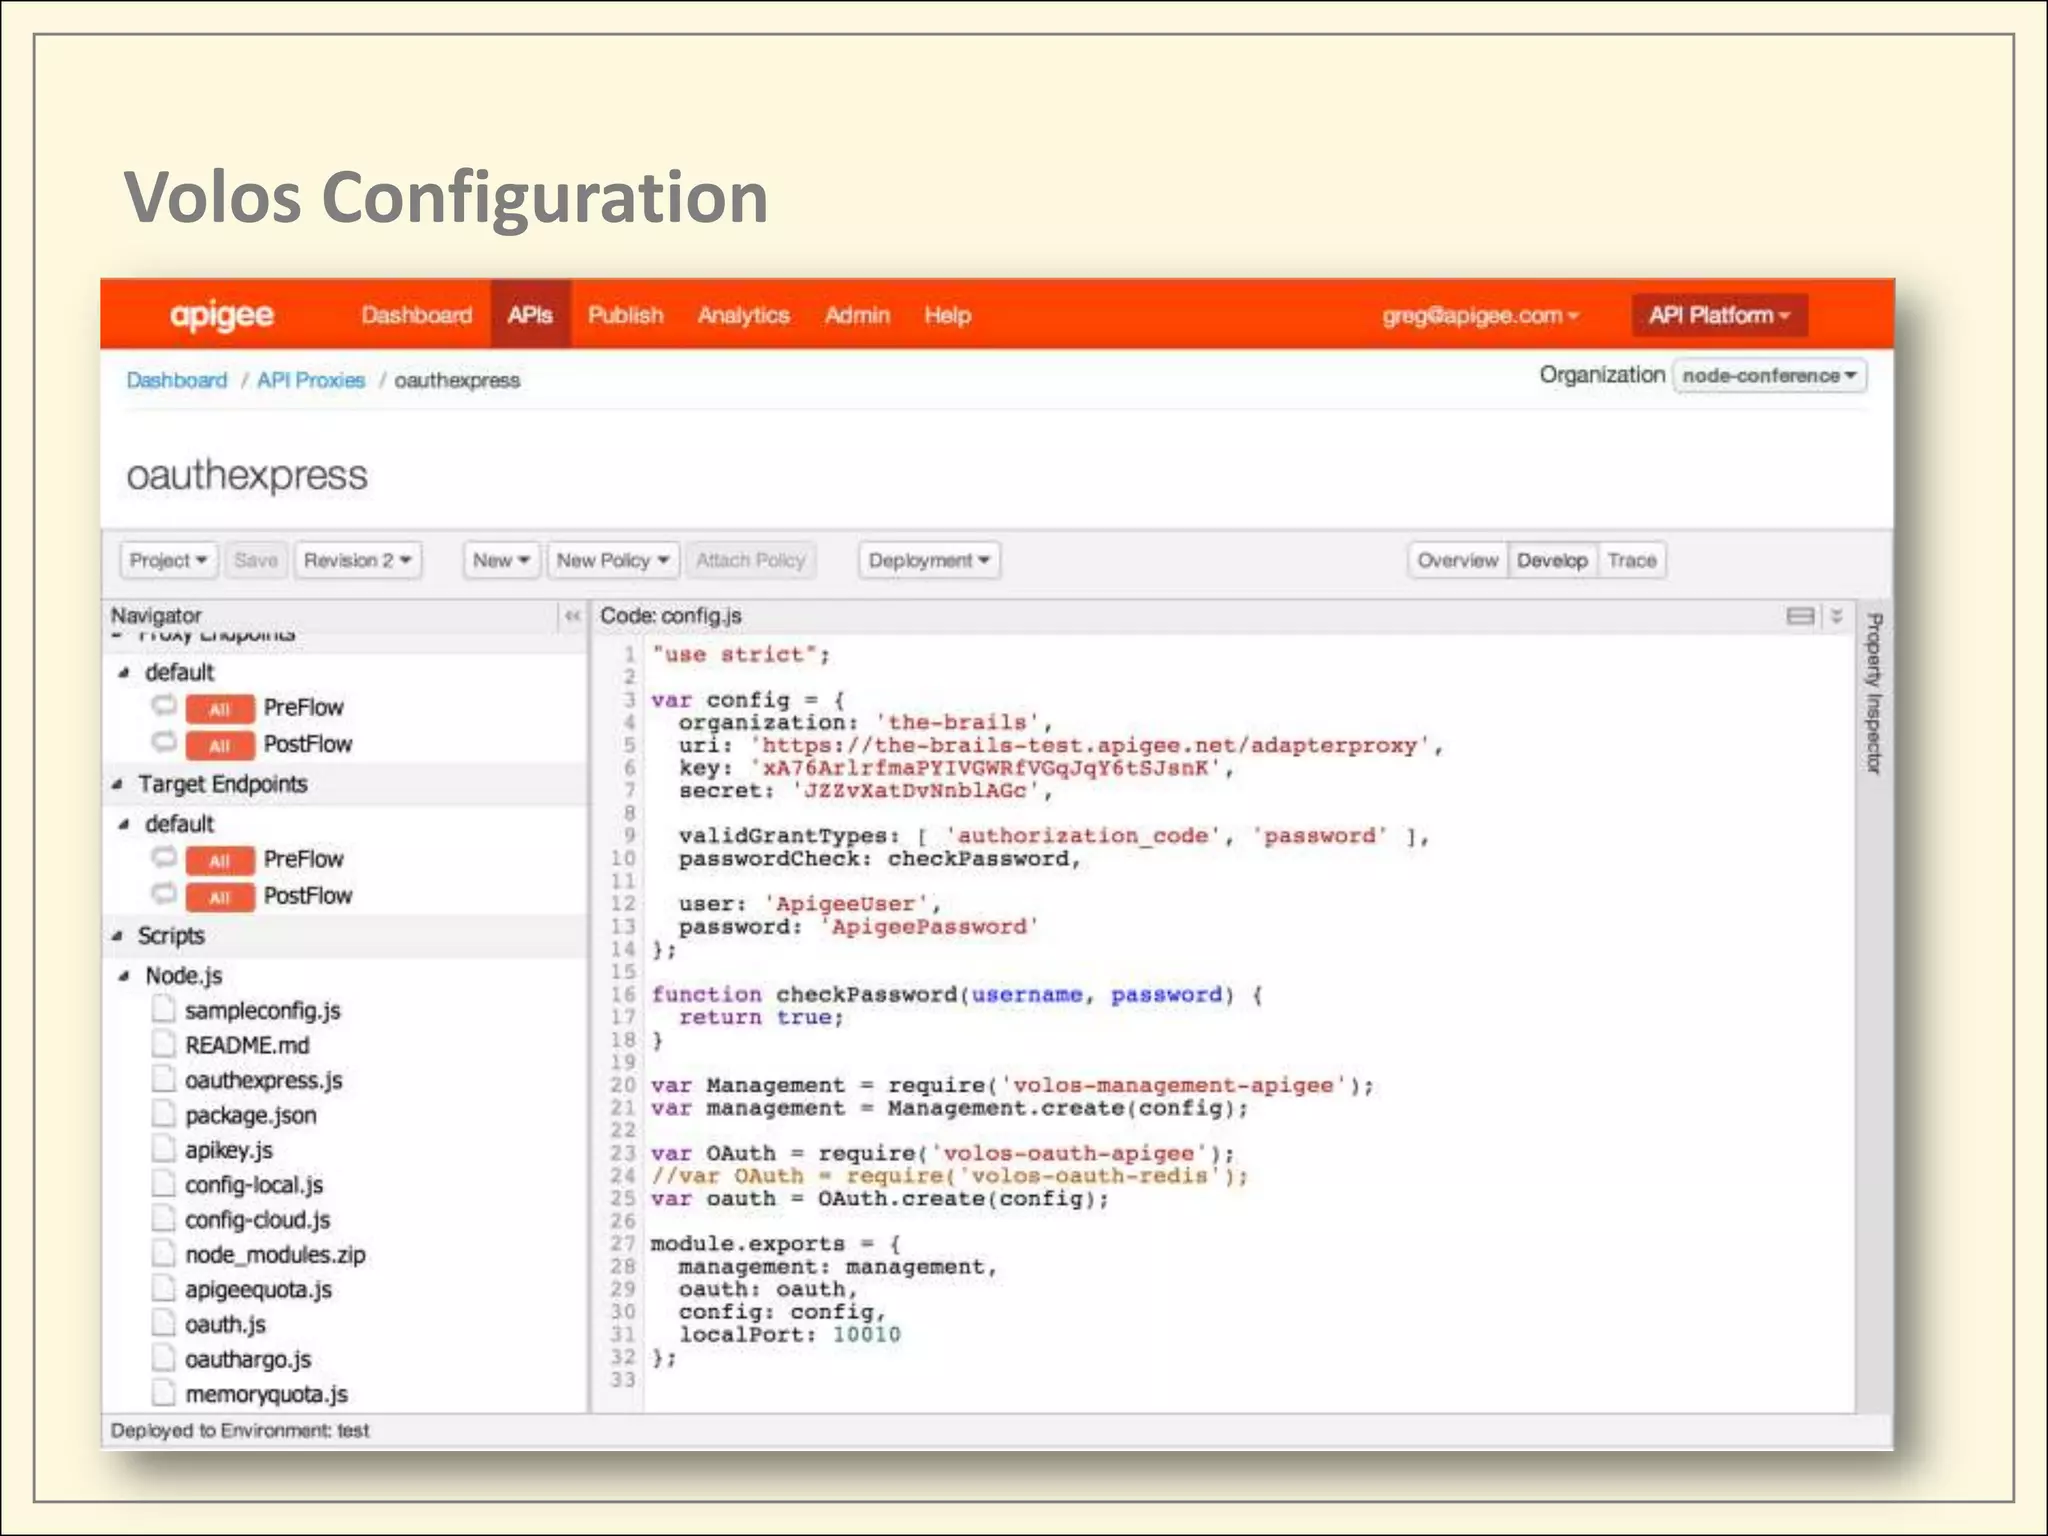Click the All badge on Proxy PostFlow
Screen dimensions: 2048x1536
click(220, 746)
